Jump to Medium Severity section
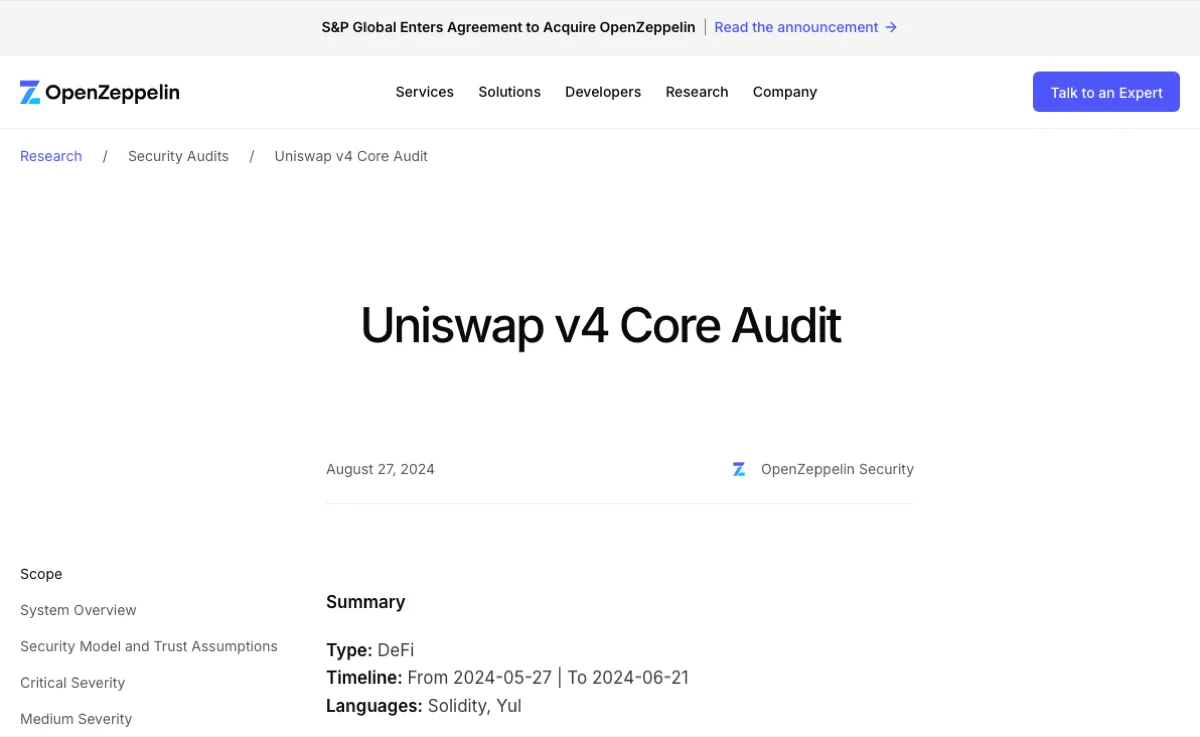This screenshot has height=737, width=1200. tap(76, 719)
